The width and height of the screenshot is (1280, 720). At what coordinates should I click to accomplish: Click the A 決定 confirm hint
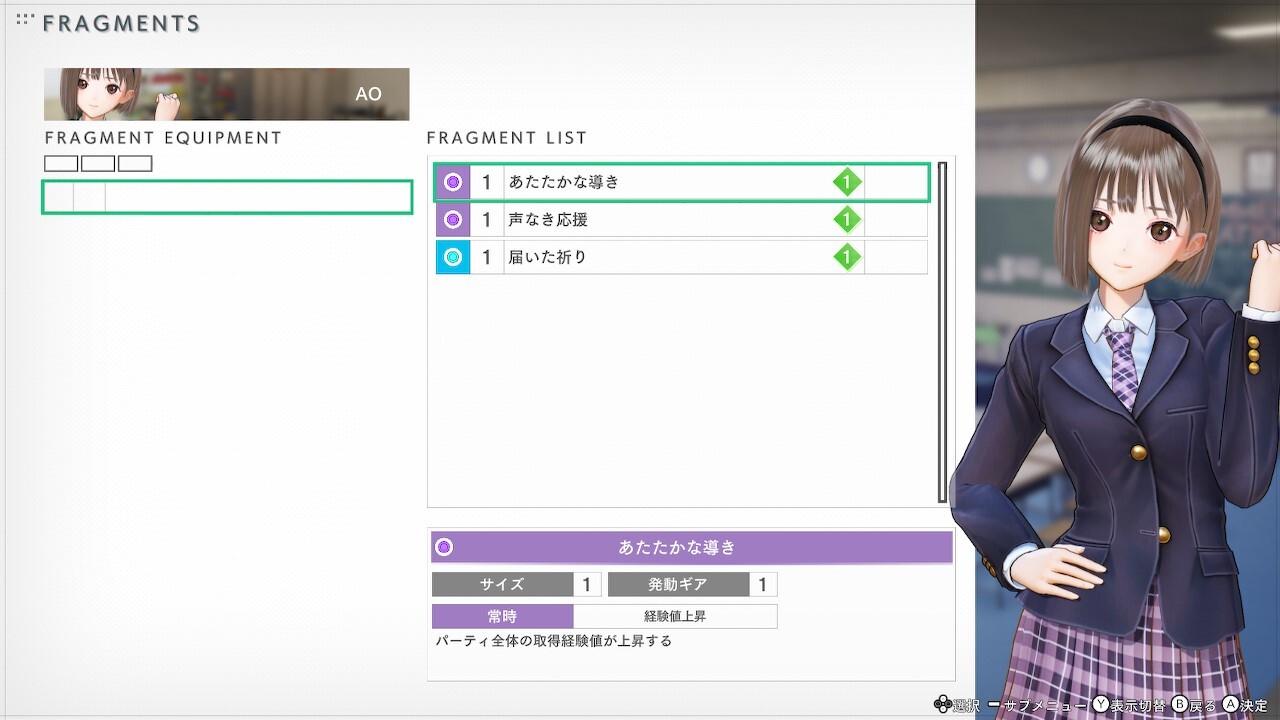pos(1246,706)
